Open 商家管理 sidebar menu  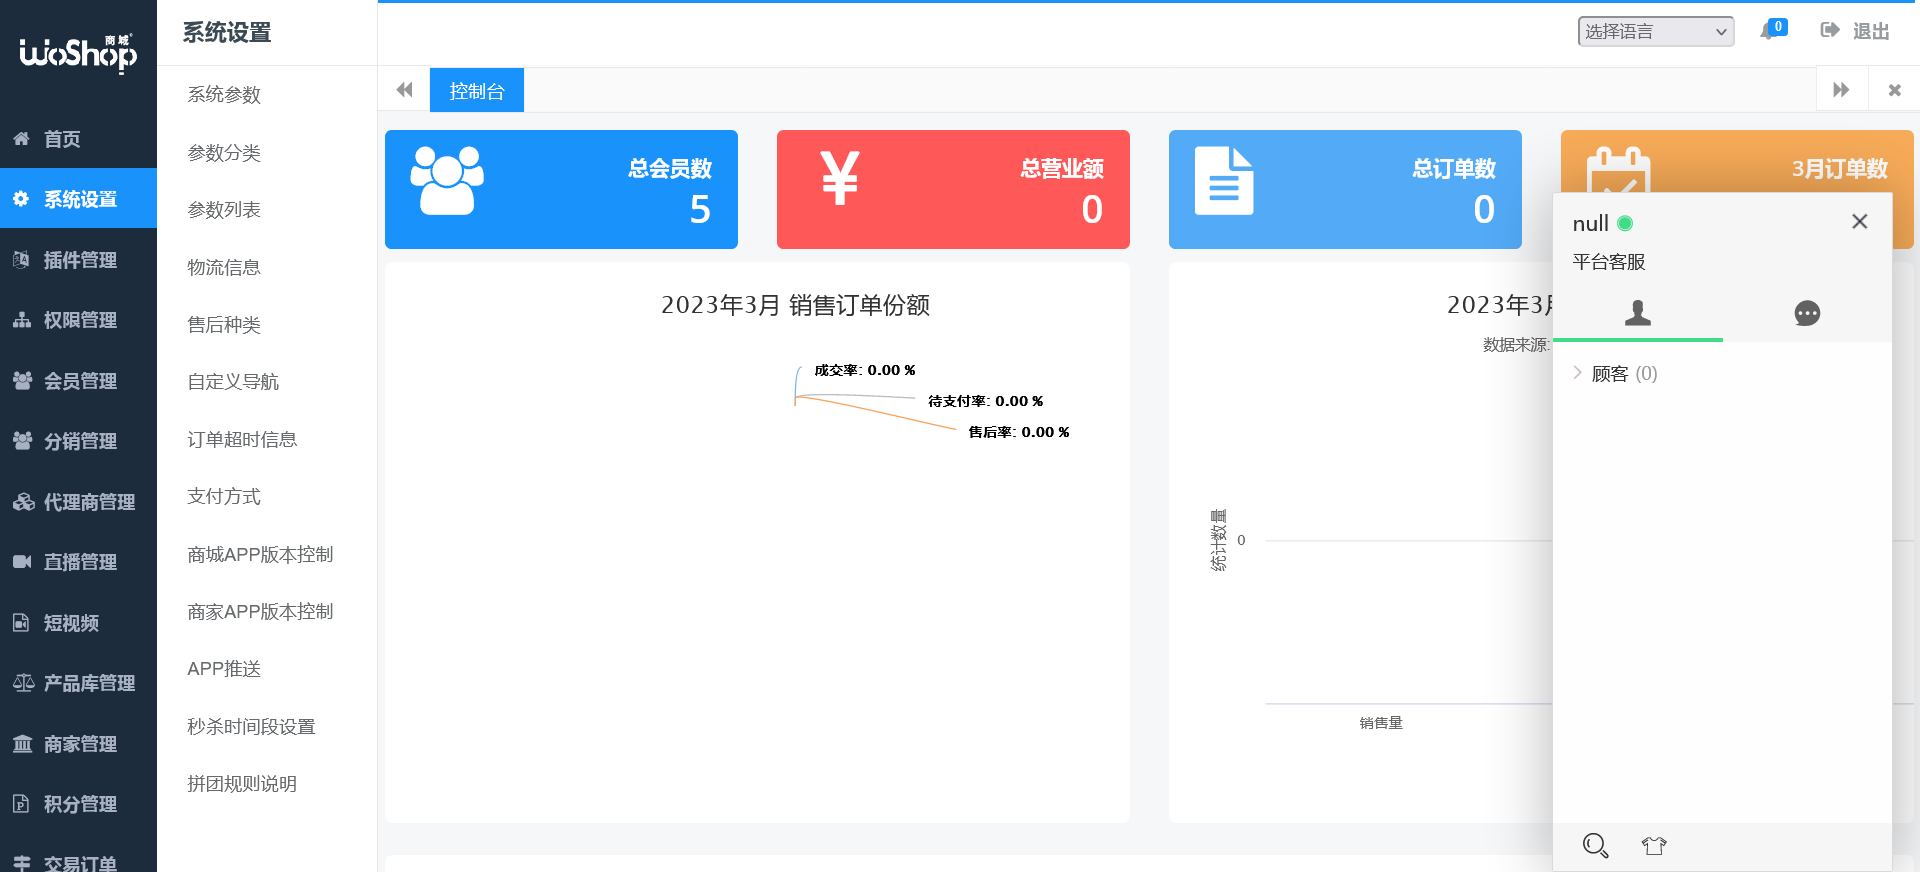point(80,744)
